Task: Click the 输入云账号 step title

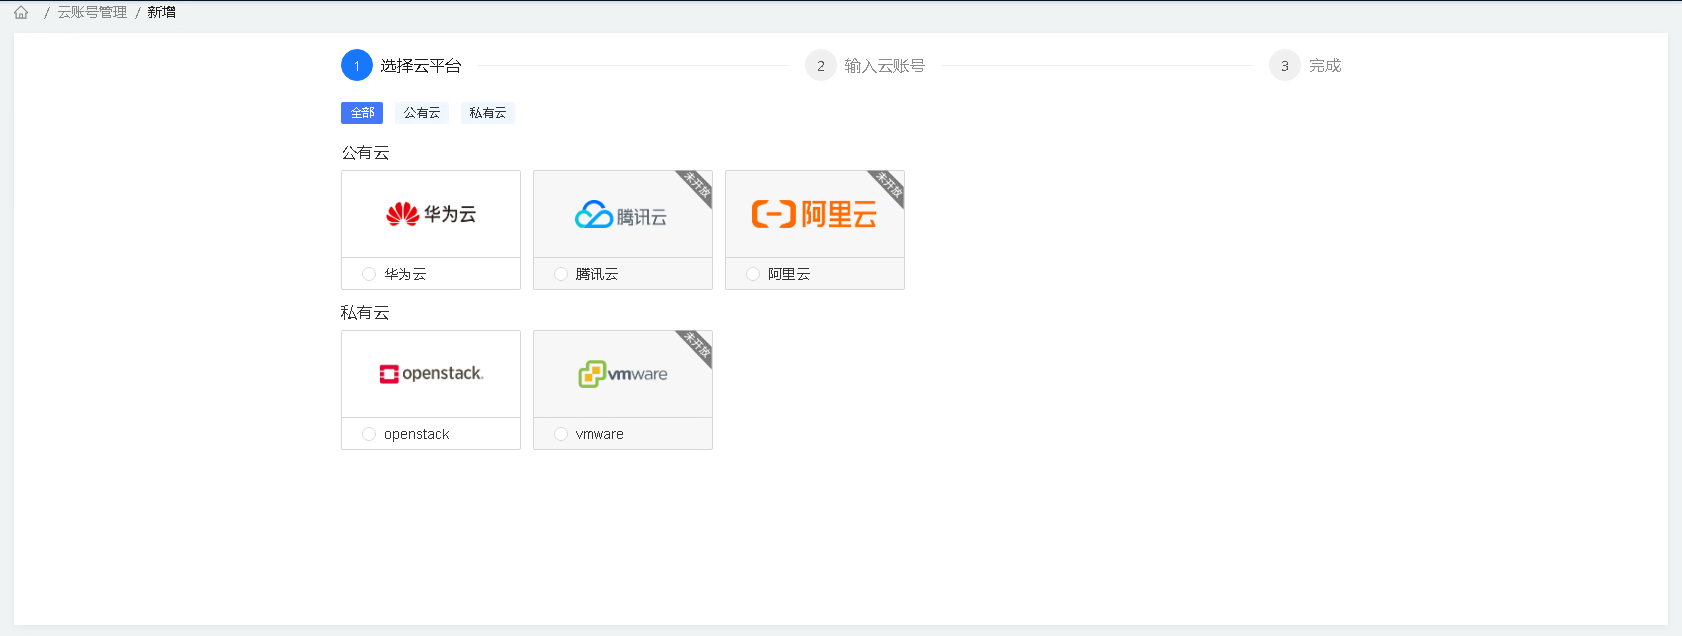Action: 885,65
